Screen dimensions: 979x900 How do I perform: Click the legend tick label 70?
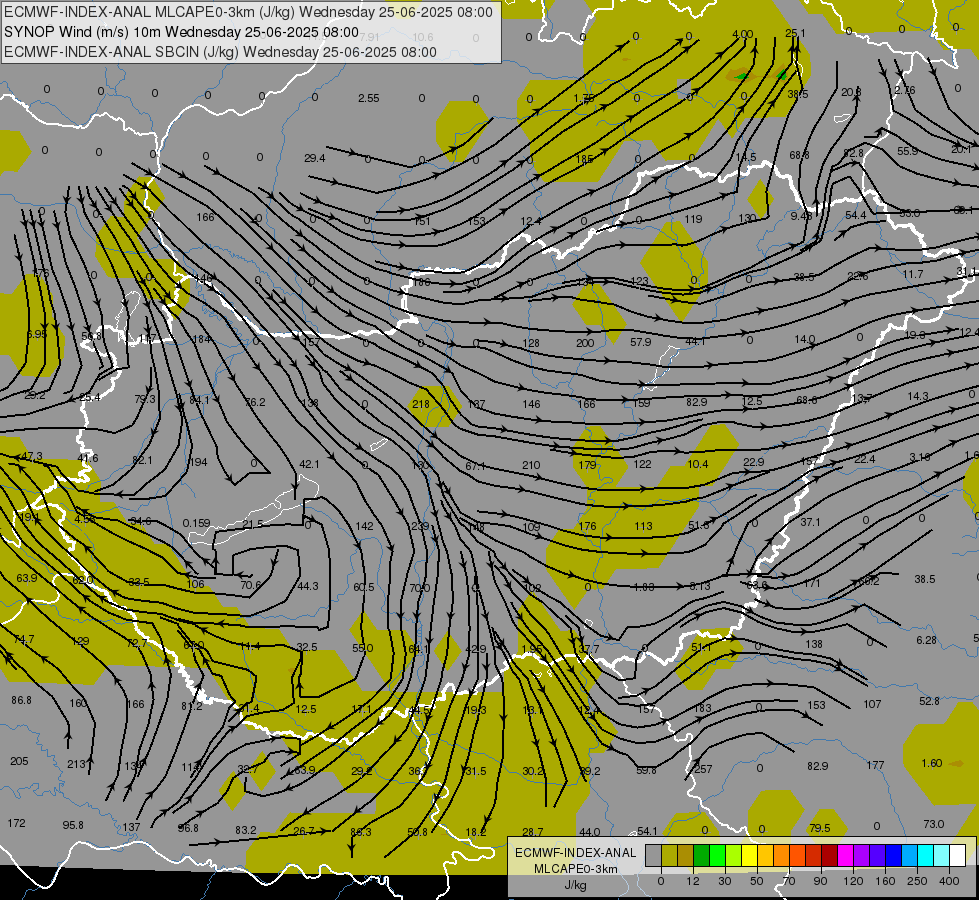789,881
